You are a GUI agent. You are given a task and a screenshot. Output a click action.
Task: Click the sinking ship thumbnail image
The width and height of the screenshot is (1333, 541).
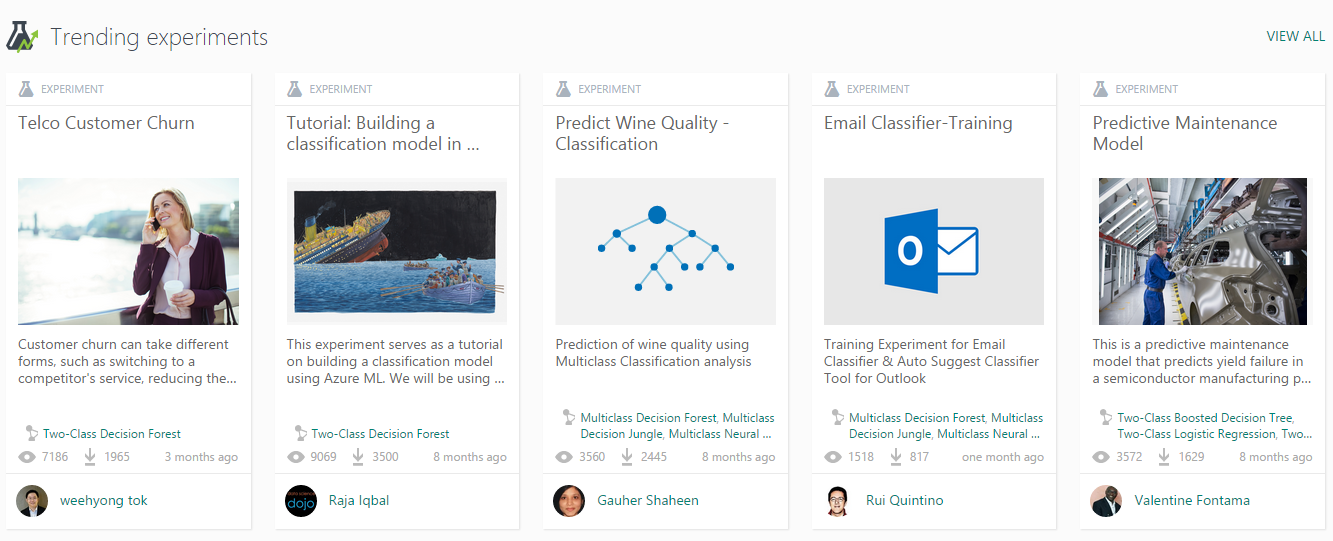pyautogui.click(x=397, y=251)
